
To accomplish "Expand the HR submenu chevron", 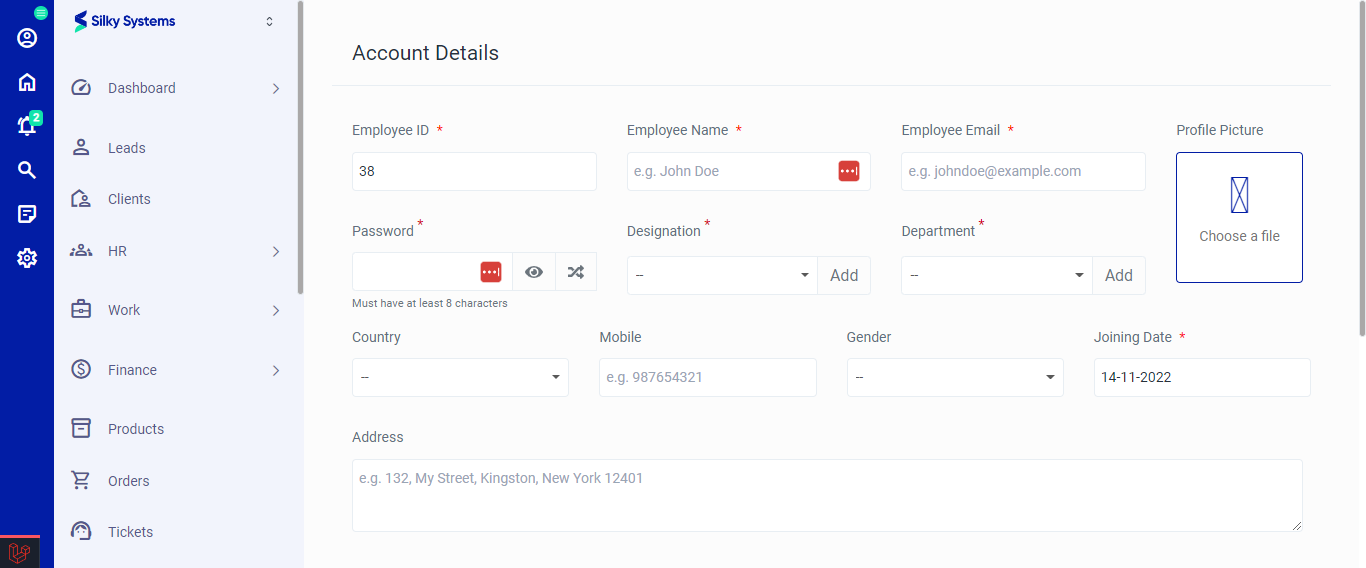I will click(x=276, y=251).
